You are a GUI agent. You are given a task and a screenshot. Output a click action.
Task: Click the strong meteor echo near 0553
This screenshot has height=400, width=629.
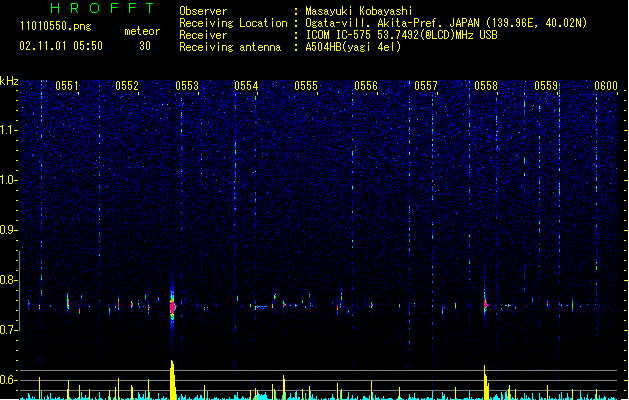172,307
